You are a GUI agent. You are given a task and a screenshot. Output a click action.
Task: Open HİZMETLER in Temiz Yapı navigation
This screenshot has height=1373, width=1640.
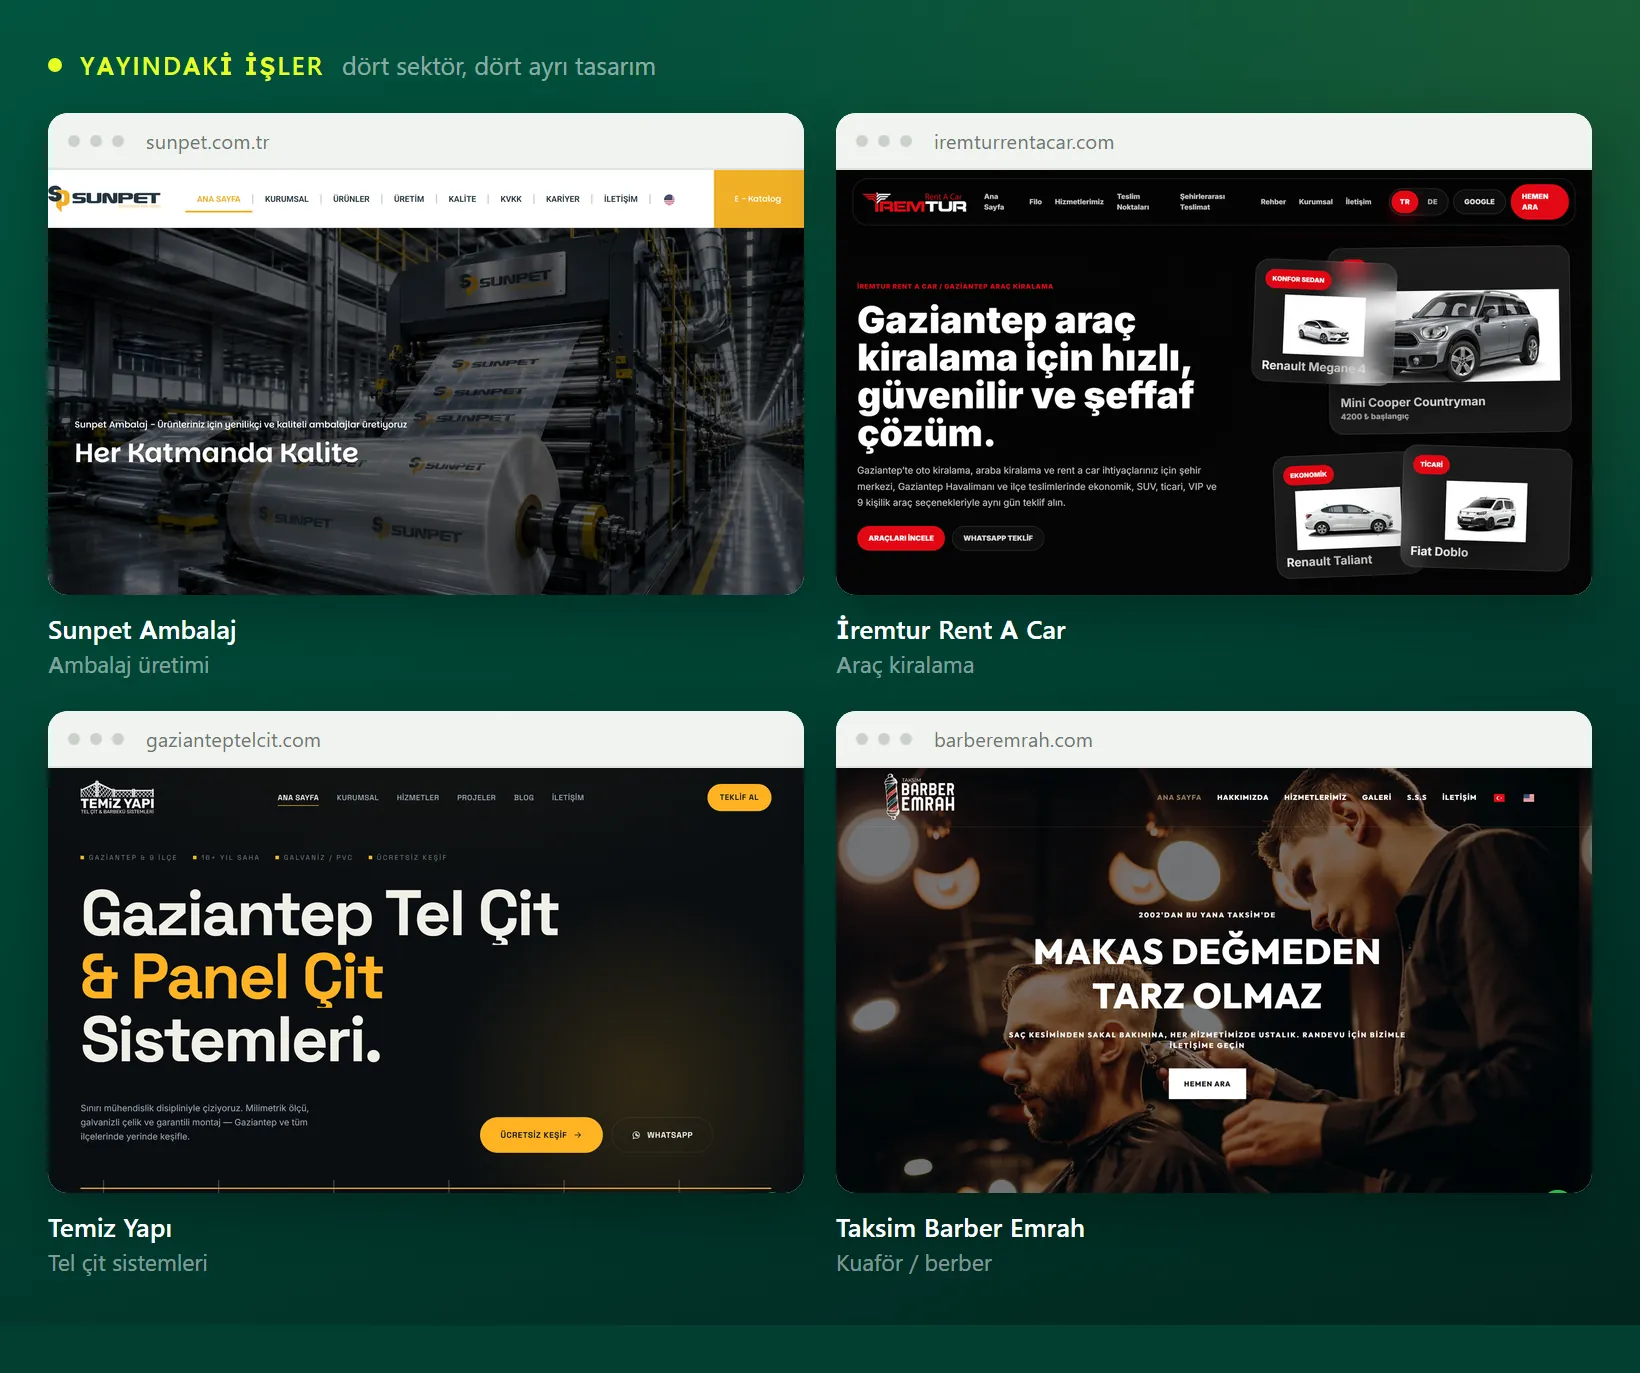418,798
